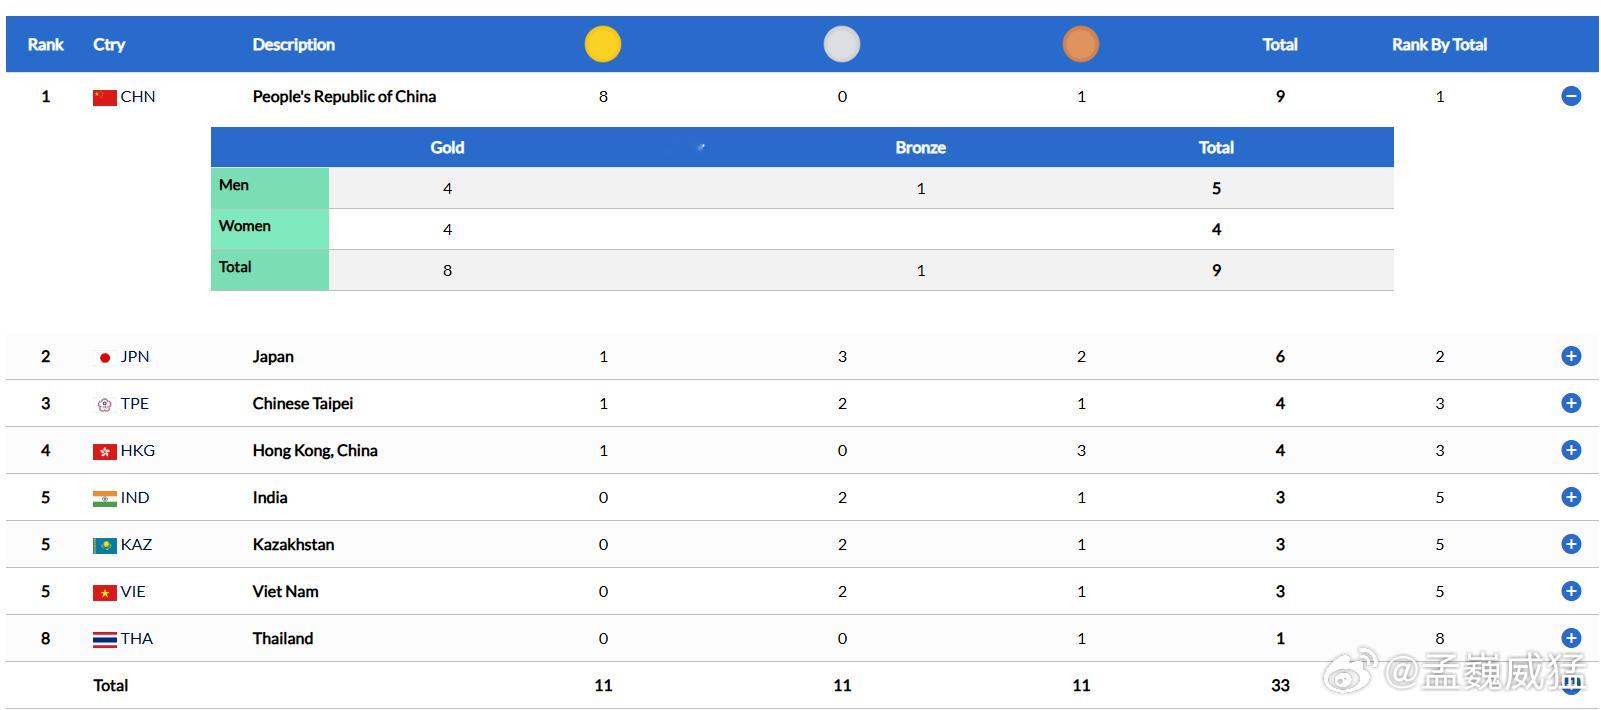1601x710 pixels.
Task: Expand Kazakhstan row plus icon
Action: [x=1571, y=544]
